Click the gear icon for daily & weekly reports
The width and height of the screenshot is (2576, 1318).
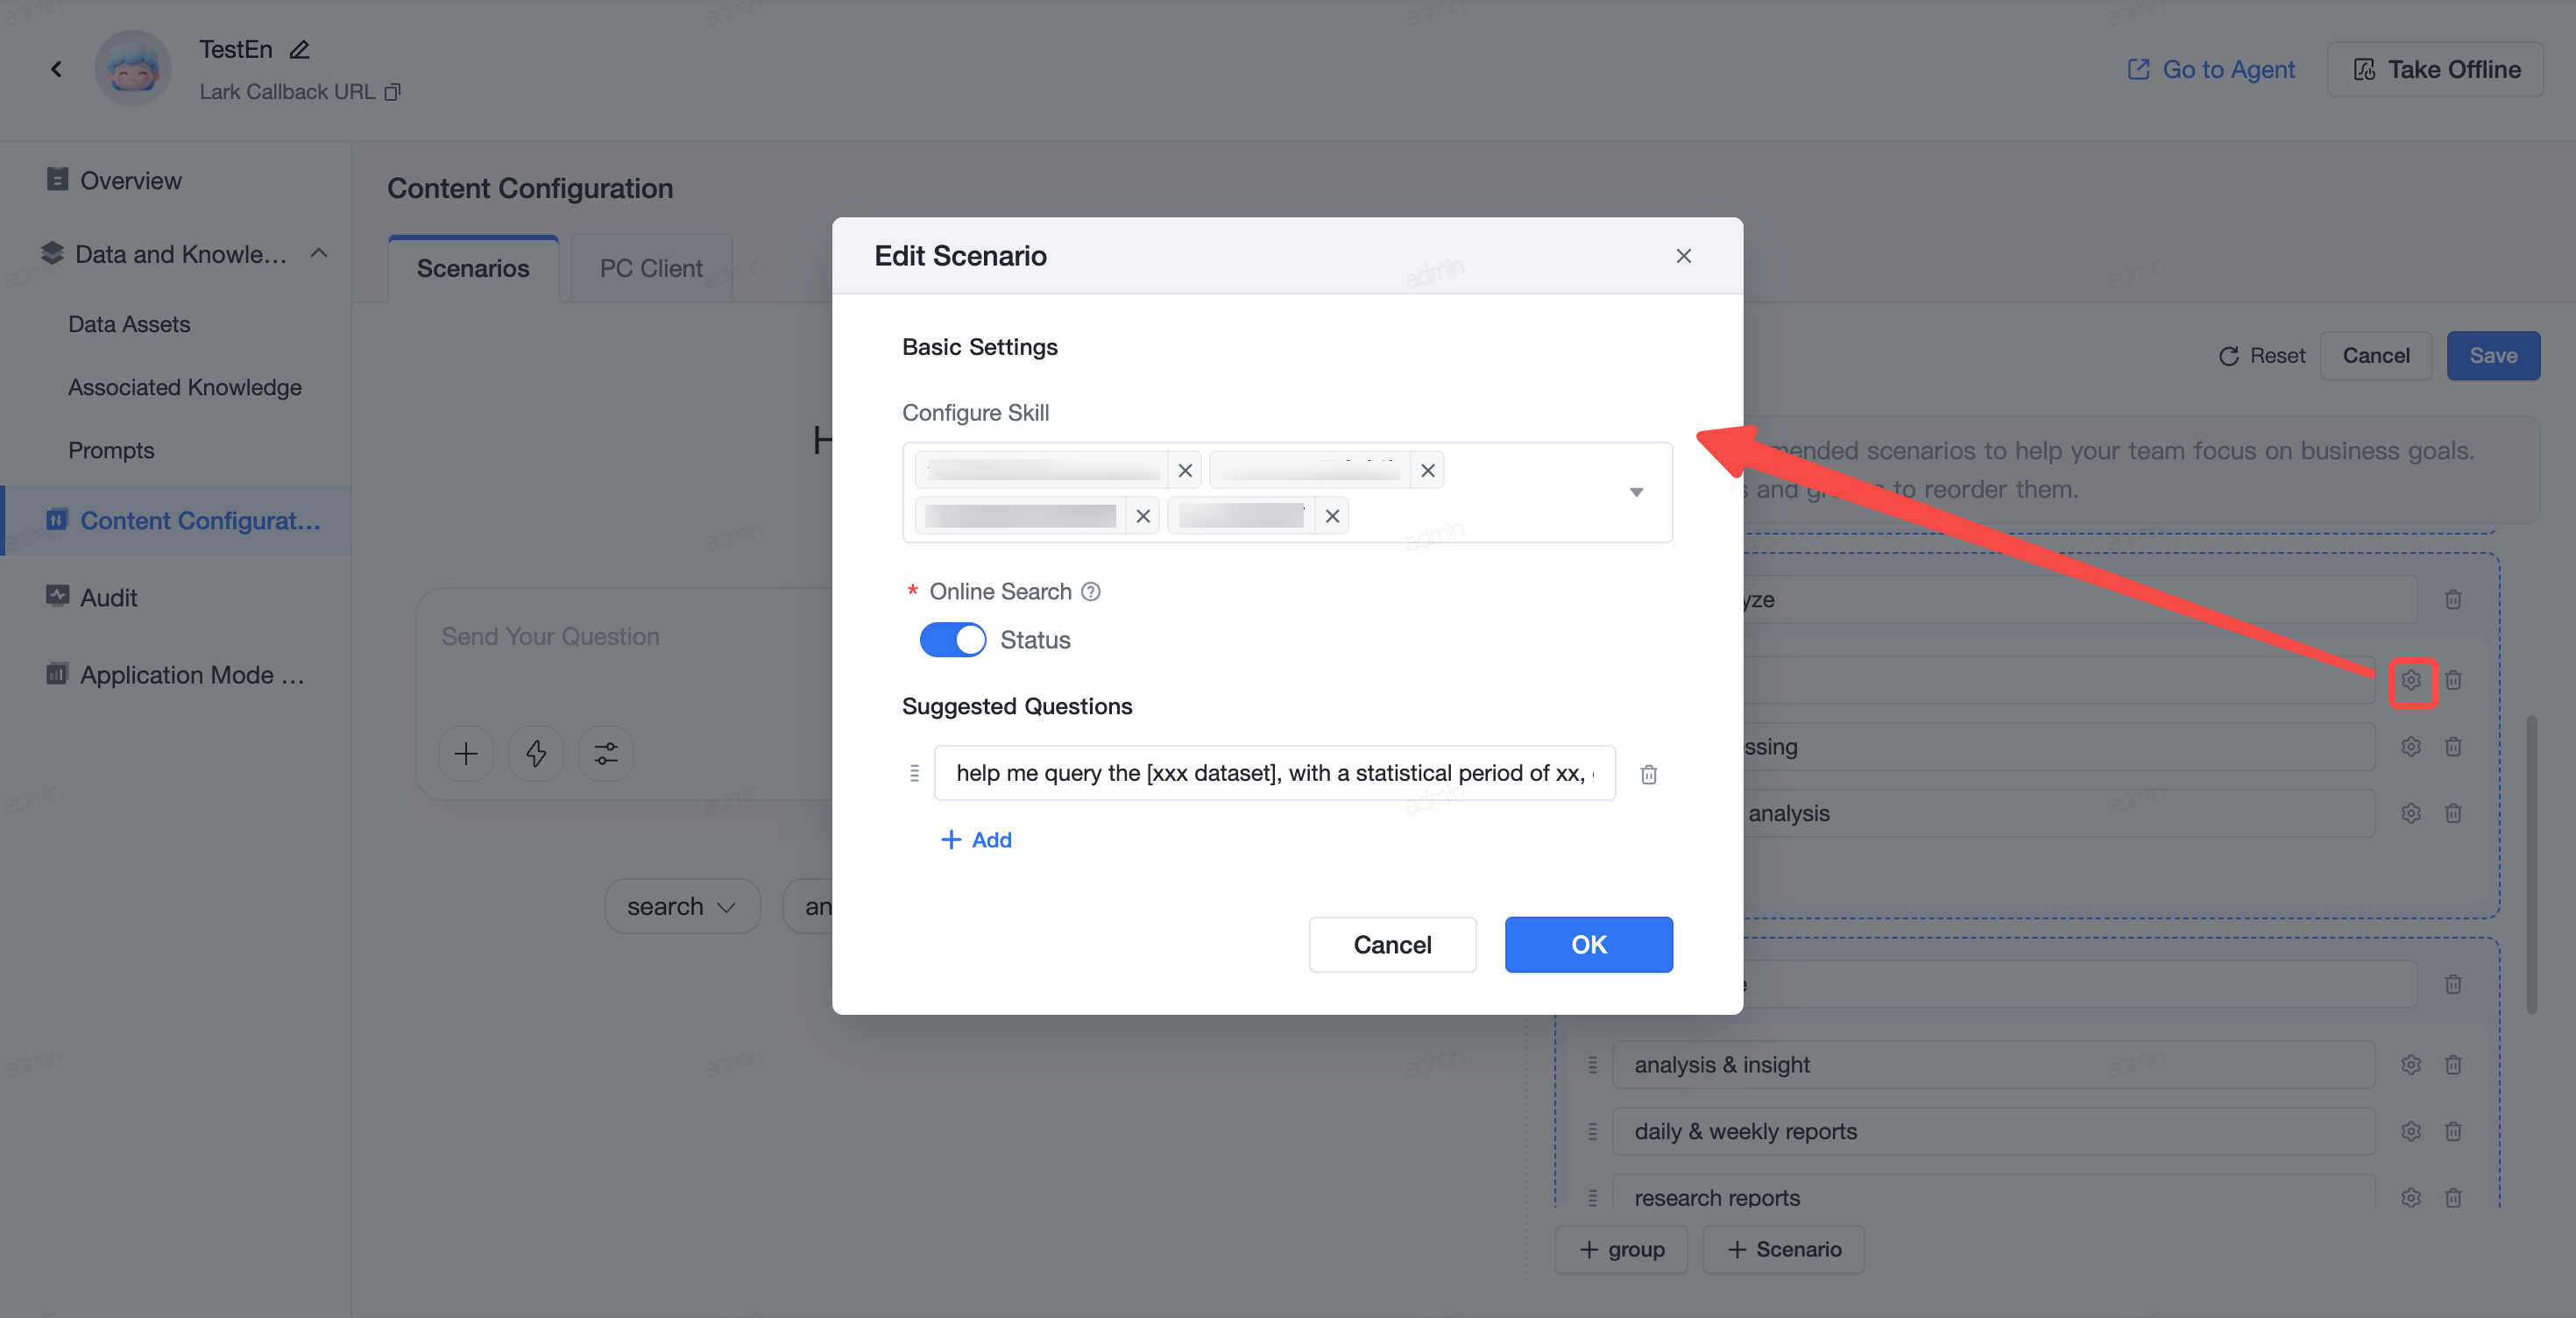click(2411, 1131)
